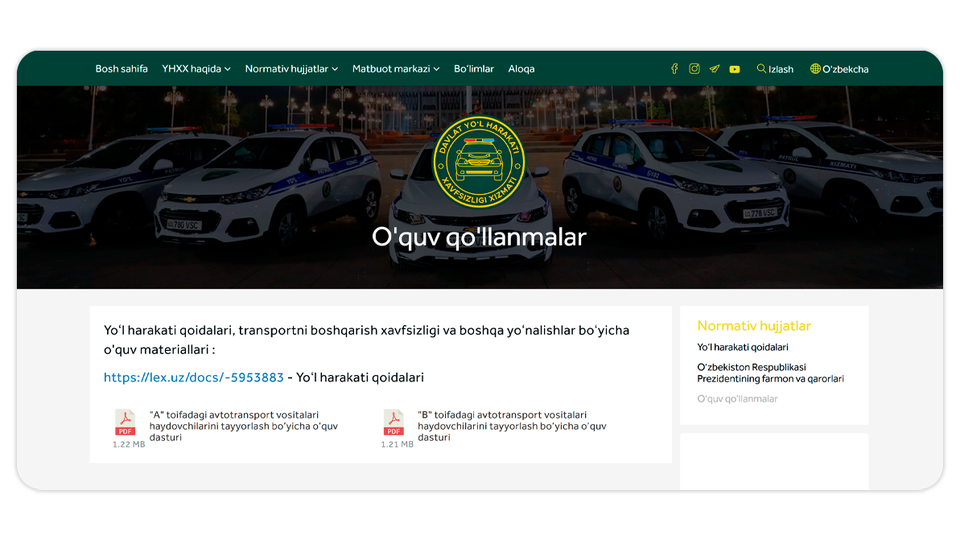Go to Bosh sahifa
The width and height of the screenshot is (960, 540).
121,69
